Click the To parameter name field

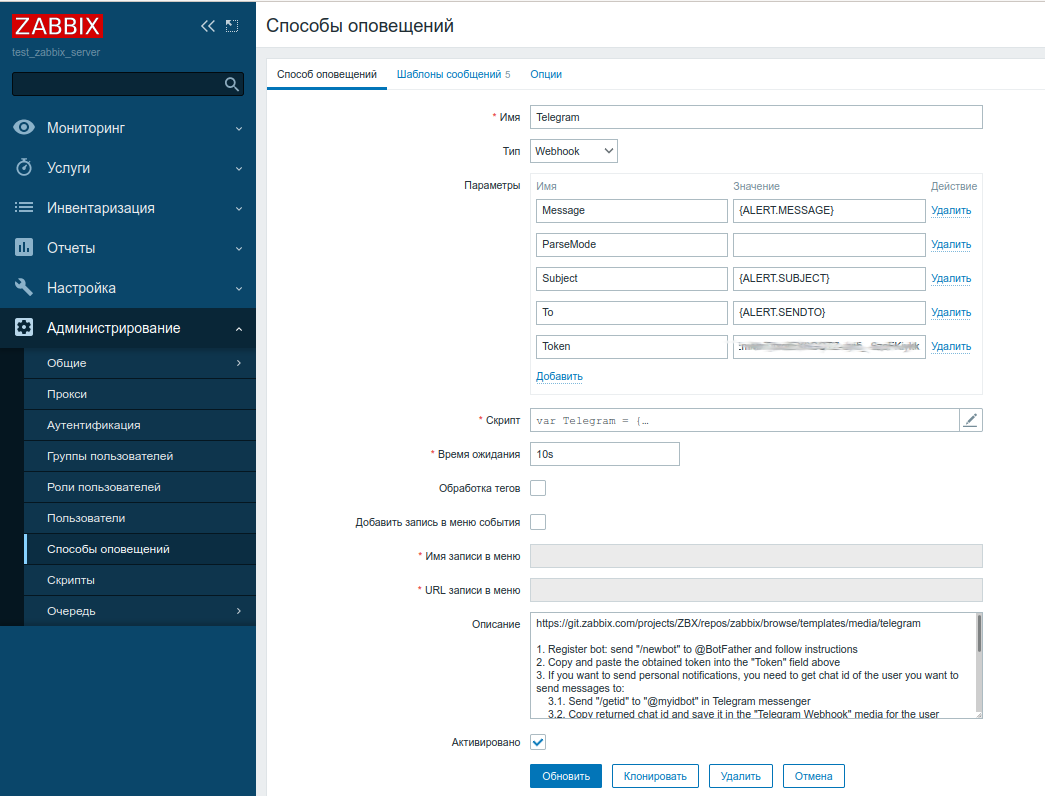632,313
